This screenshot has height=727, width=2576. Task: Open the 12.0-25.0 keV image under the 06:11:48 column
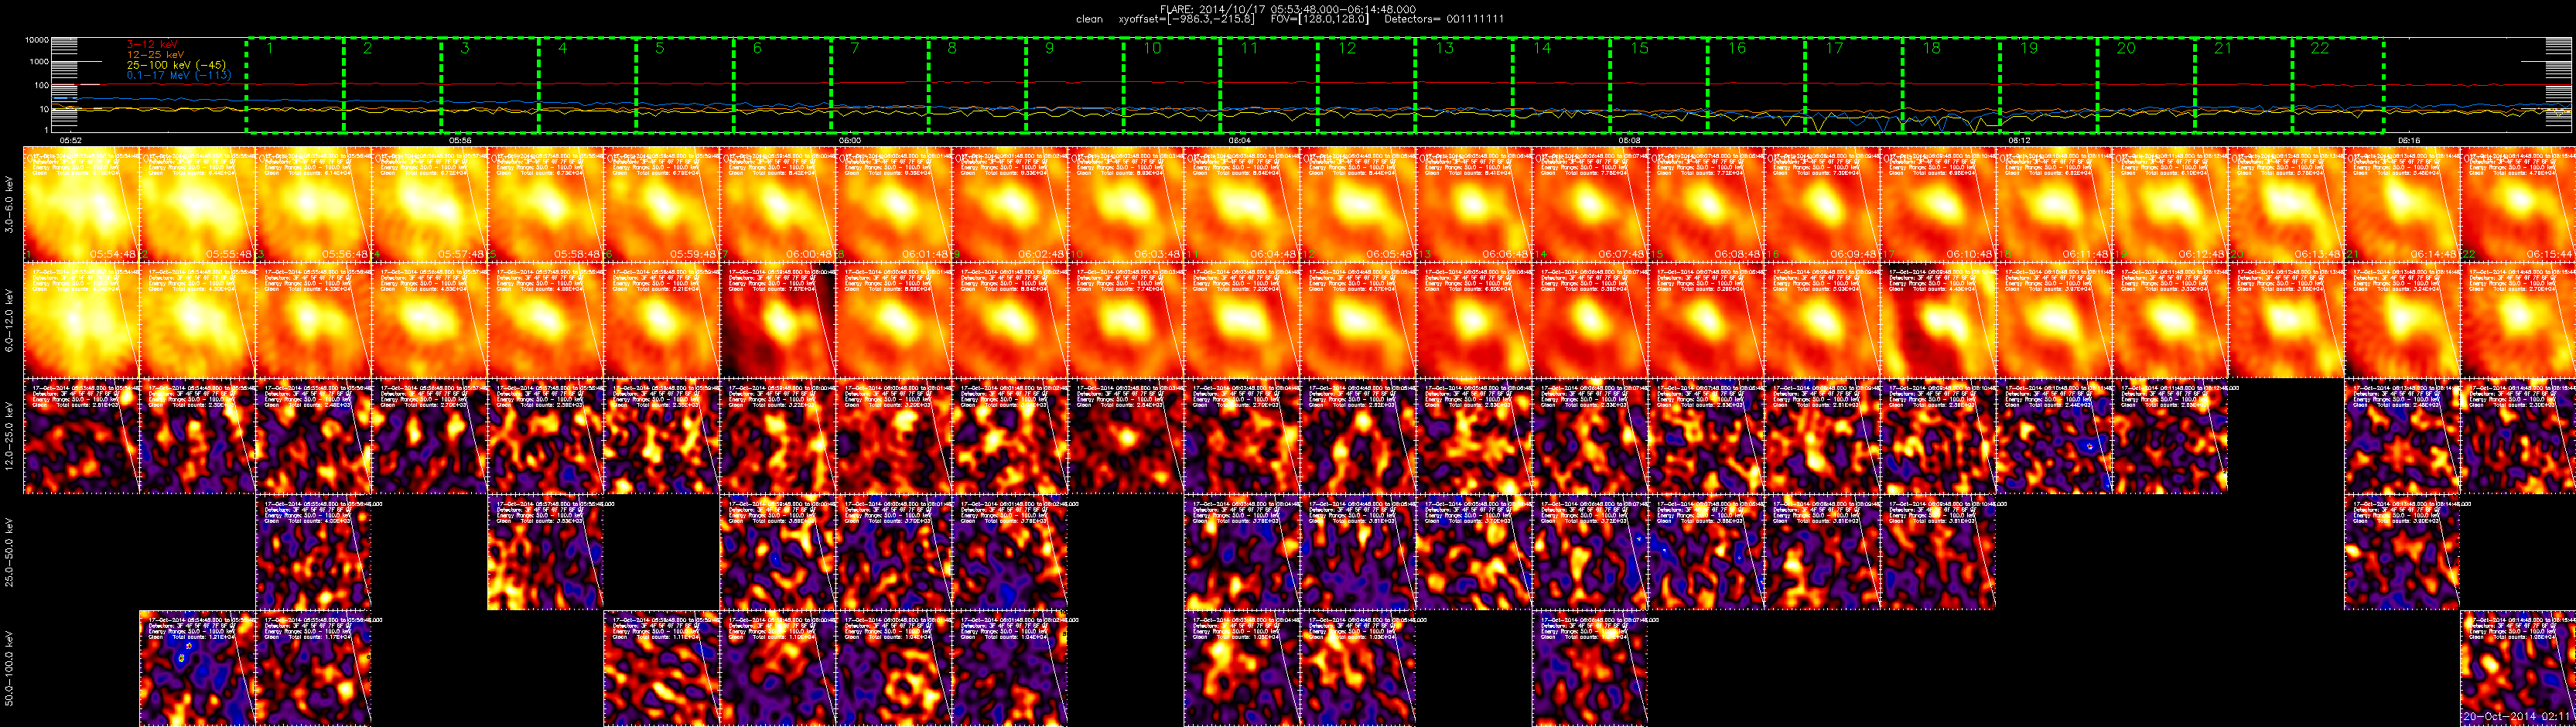(x=2053, y=436)
